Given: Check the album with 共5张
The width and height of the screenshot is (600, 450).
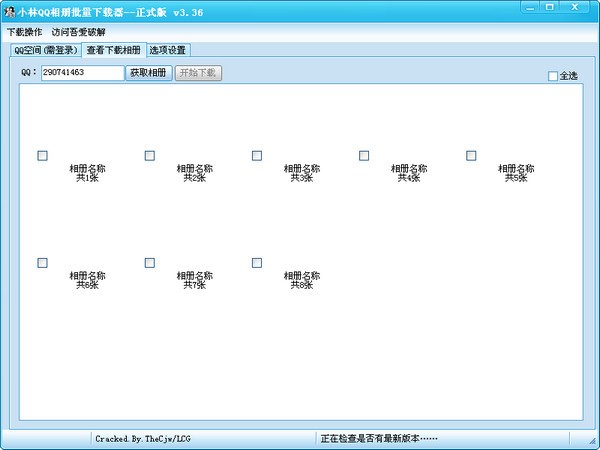Looking at the screenshot, I should click(x=471, y=156).
